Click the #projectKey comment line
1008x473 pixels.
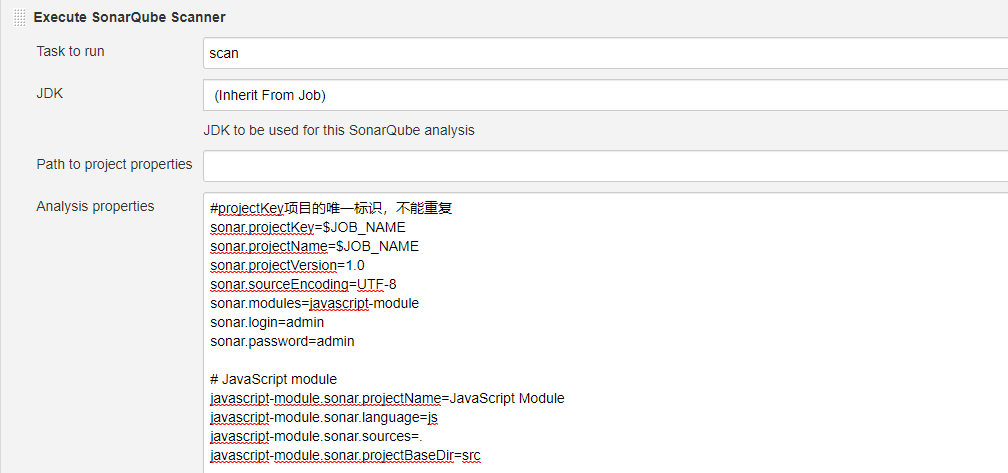331,209
